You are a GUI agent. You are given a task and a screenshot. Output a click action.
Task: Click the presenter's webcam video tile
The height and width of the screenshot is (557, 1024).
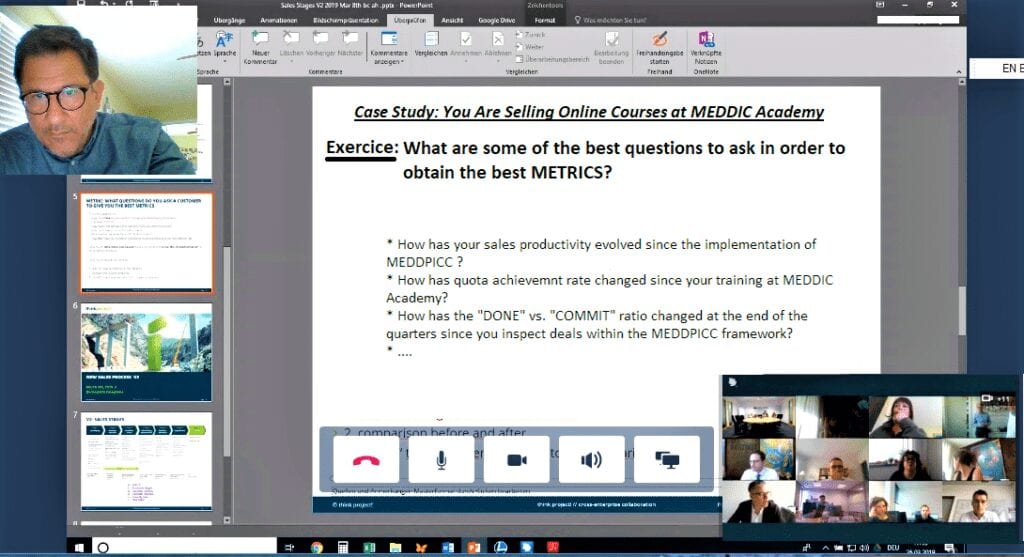pyautogui.click(x=99, y=90)
